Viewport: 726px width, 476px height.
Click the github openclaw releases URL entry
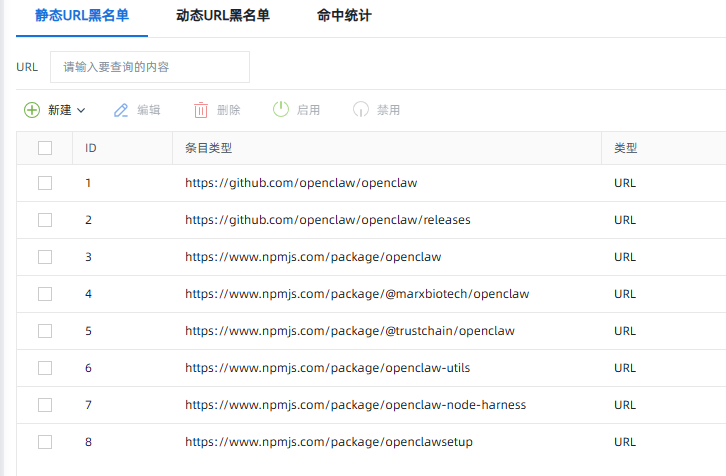(x=328, y=220)
